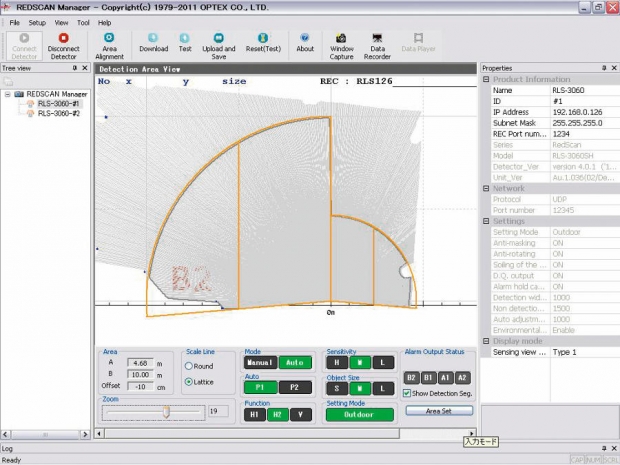
Task: Open the View menu
Action: pos(61,23)
